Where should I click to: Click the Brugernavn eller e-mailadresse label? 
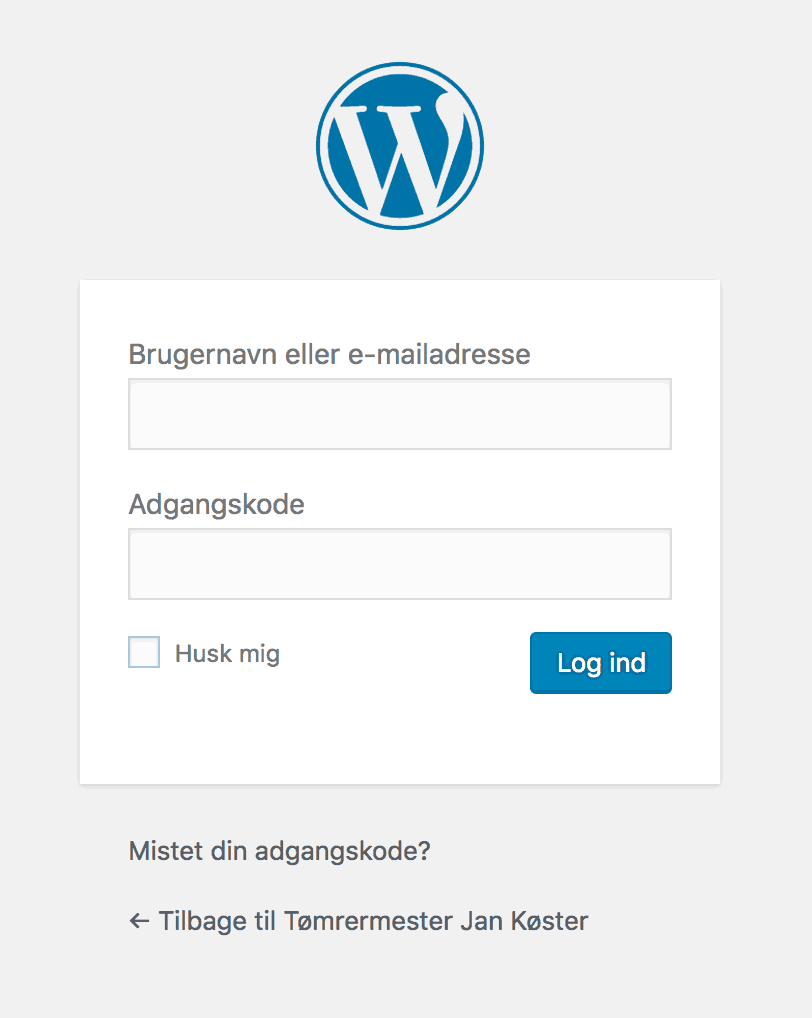point(329,354)
